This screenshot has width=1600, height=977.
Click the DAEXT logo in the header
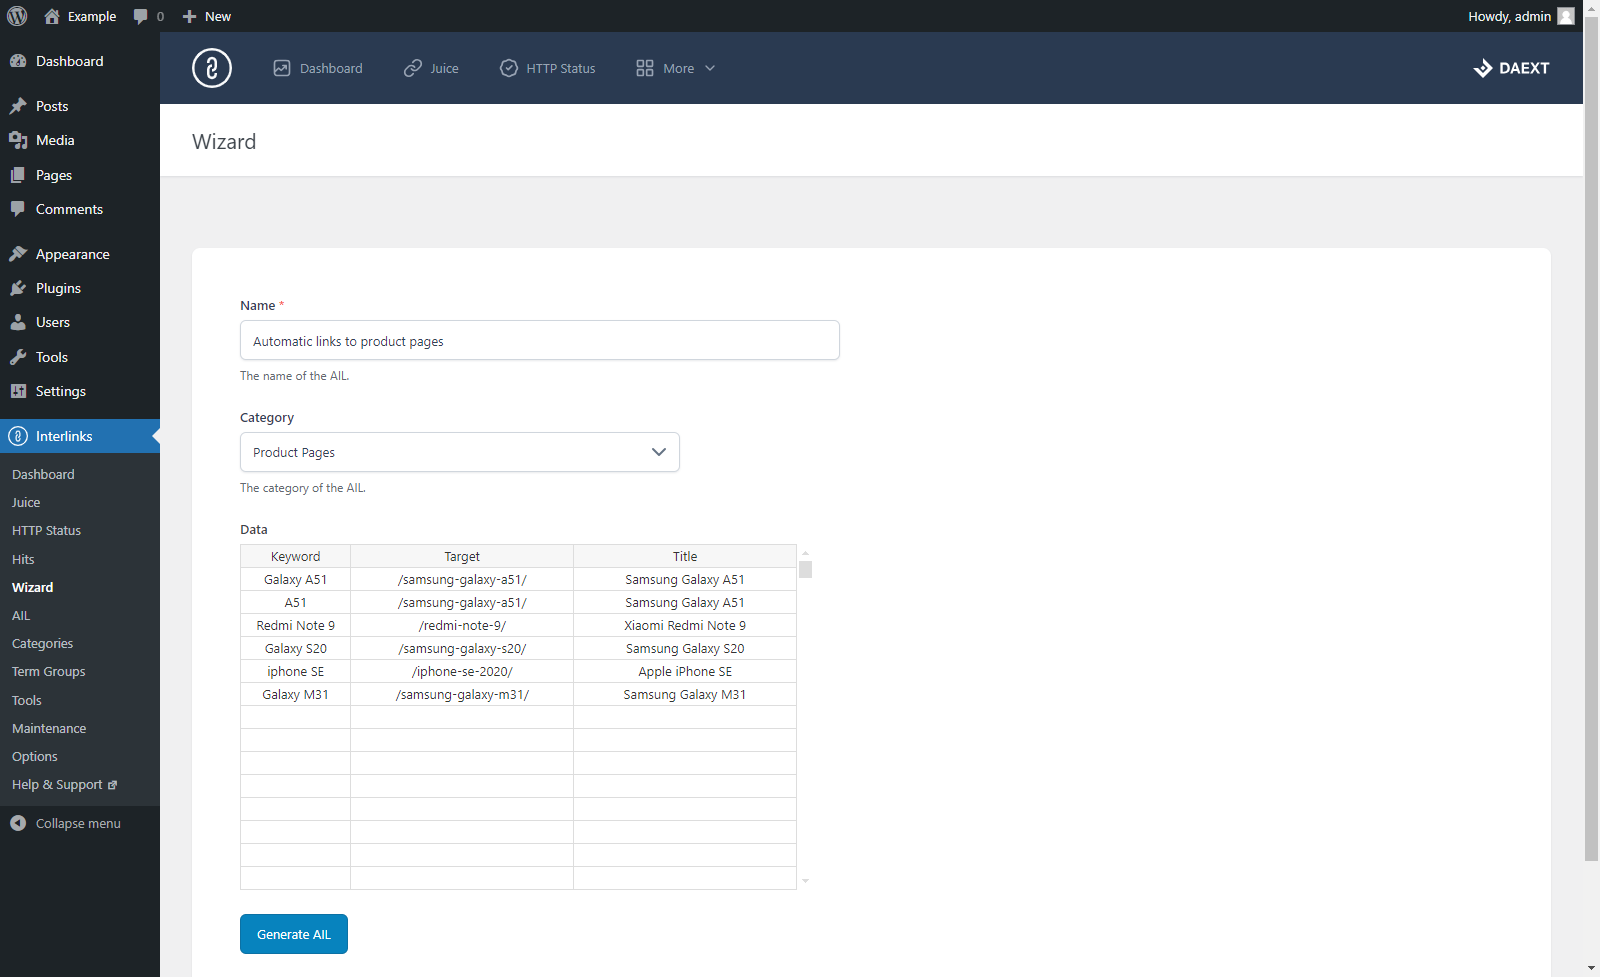pos(1511,68)
